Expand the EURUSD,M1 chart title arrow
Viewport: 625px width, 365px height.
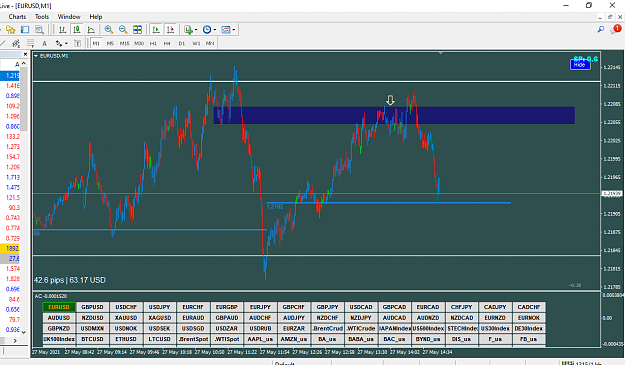tap(36, 56)
